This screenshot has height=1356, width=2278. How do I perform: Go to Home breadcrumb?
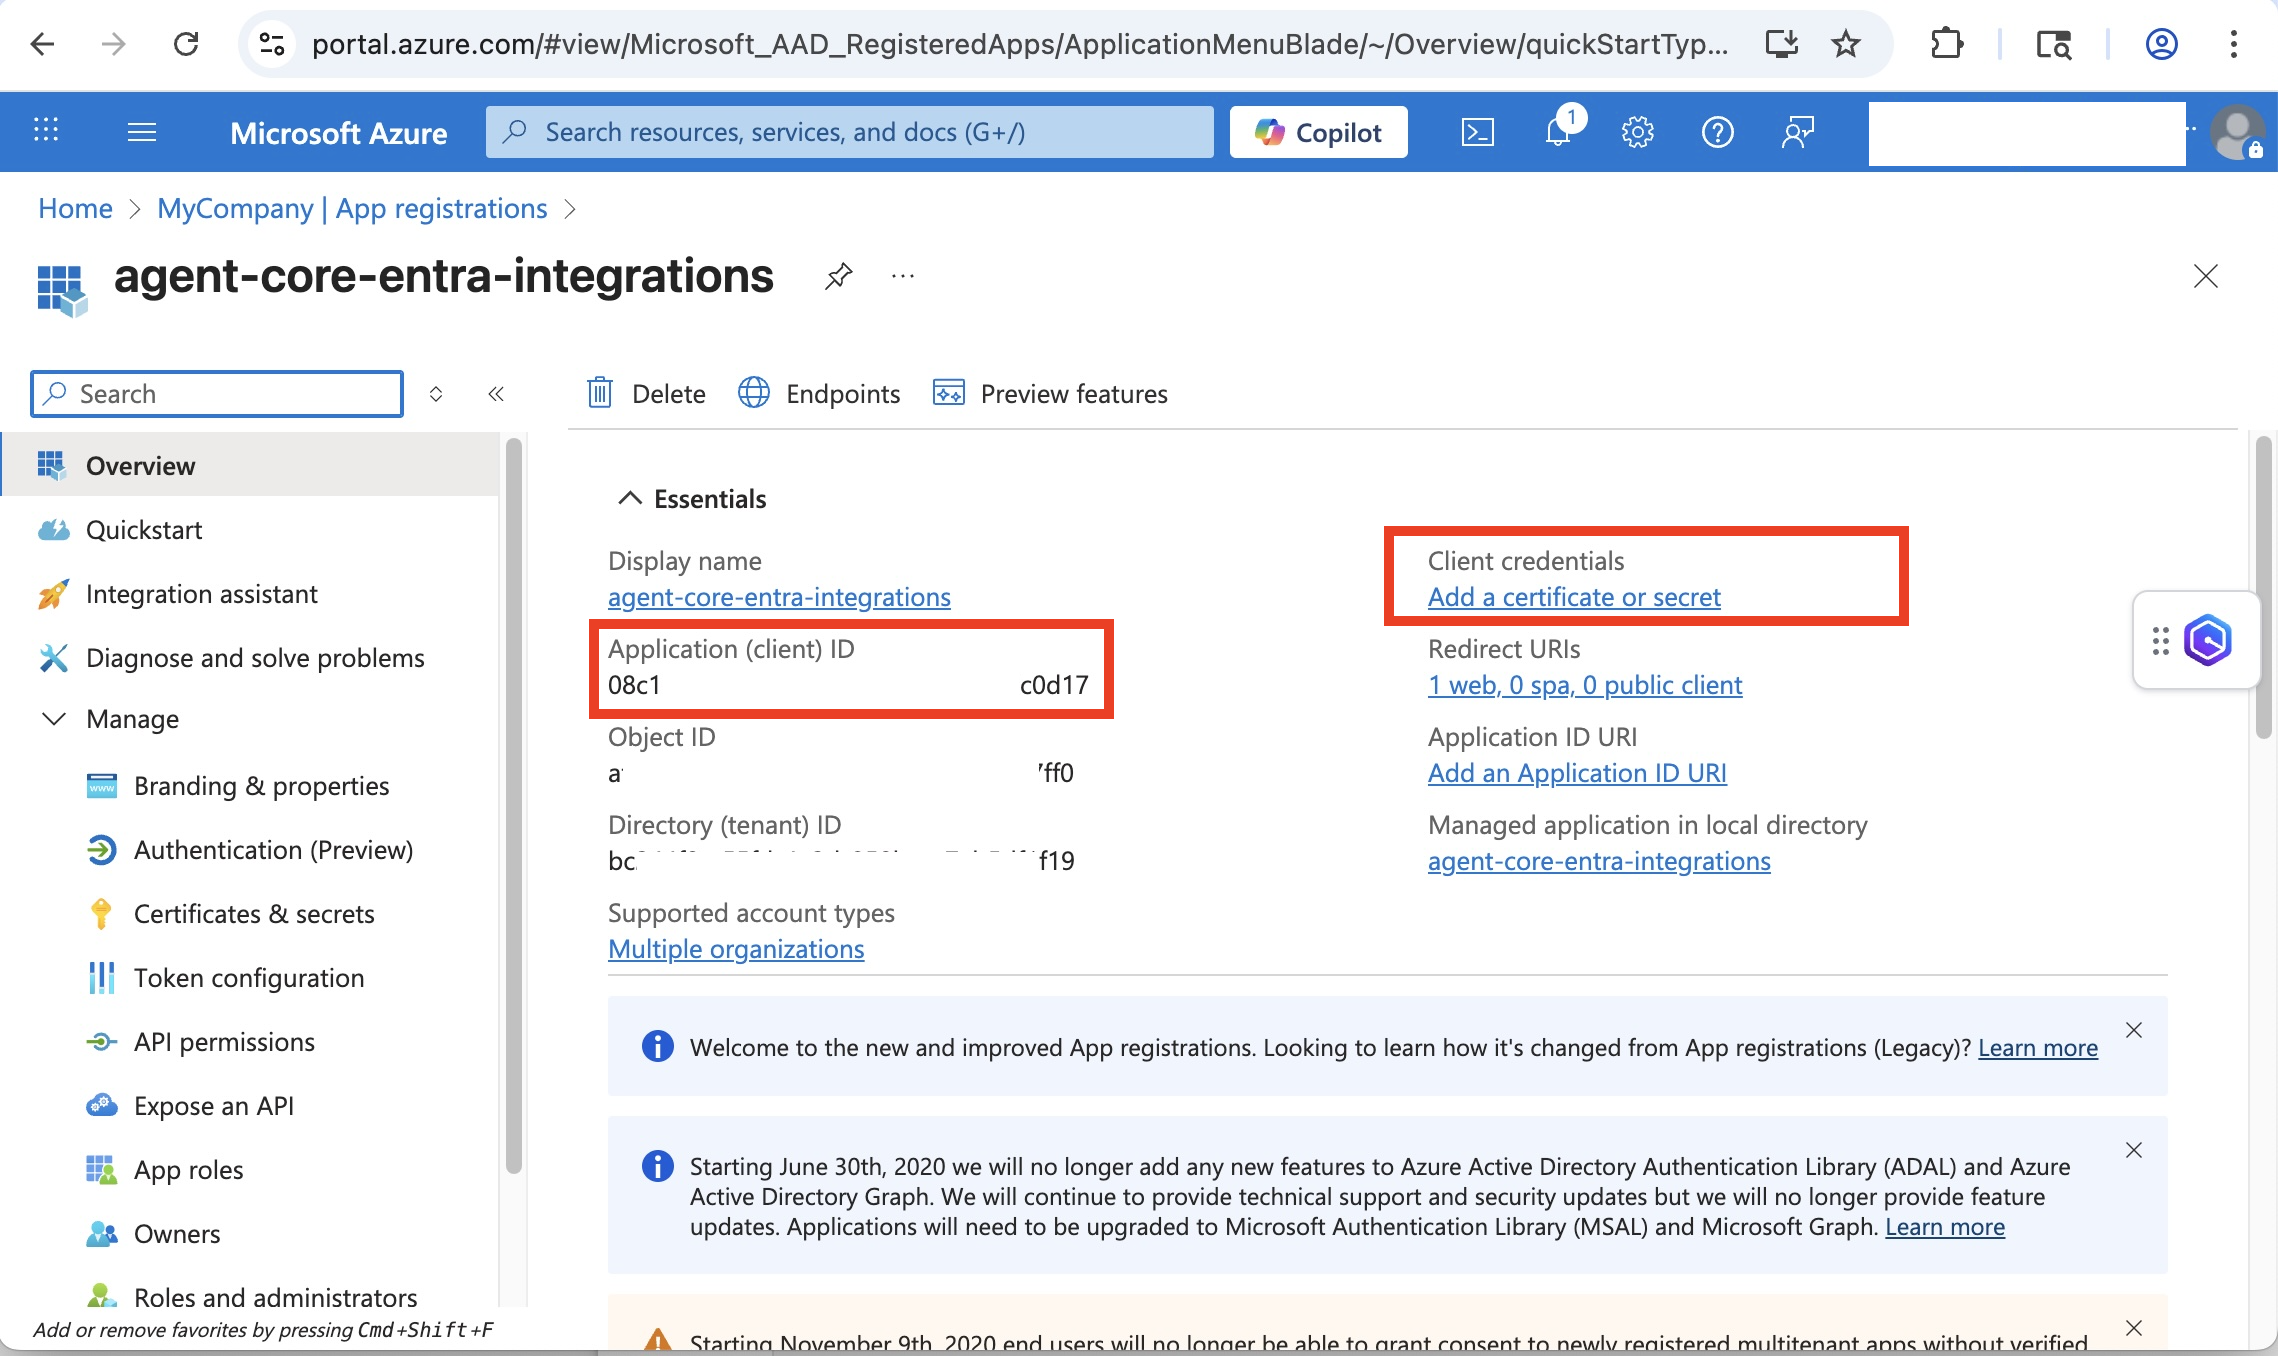tap(75, 209)
